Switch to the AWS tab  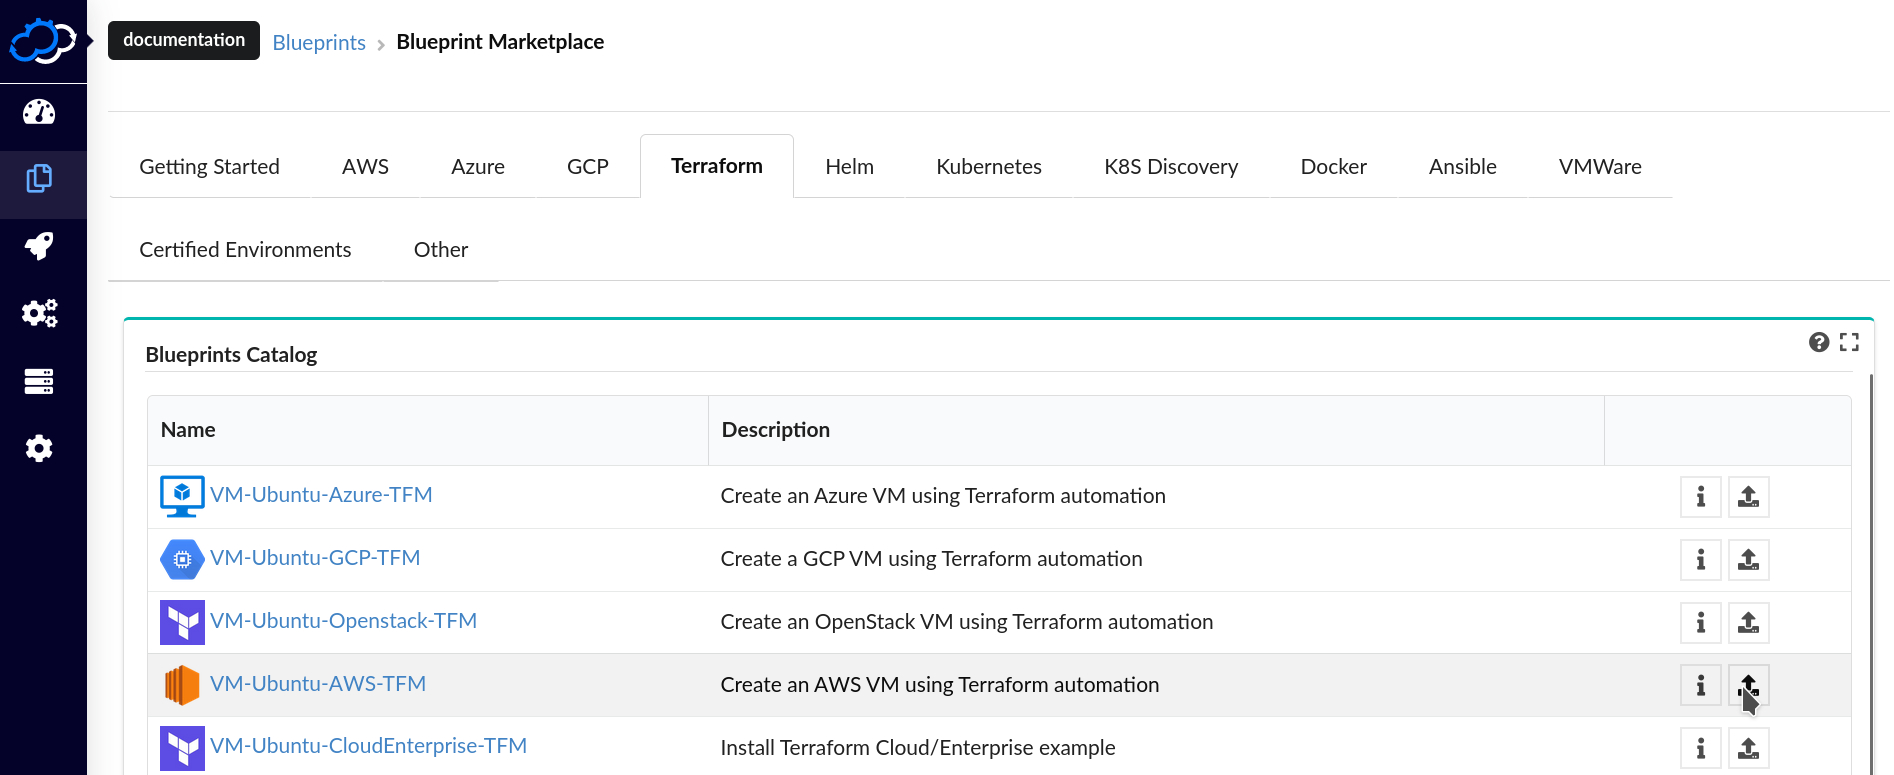(365, 167)
